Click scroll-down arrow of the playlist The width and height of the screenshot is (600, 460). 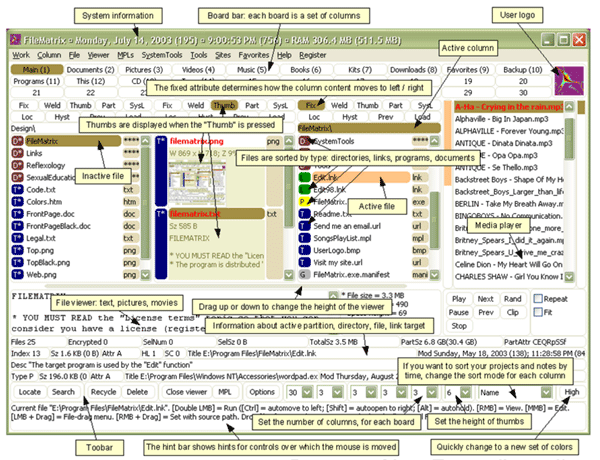pyautogui.click(x=569, y=276)
